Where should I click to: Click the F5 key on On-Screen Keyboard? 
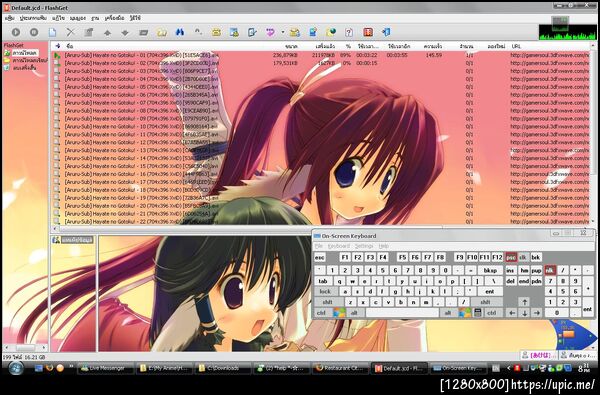pyautogui.click(x=402, y=258)
